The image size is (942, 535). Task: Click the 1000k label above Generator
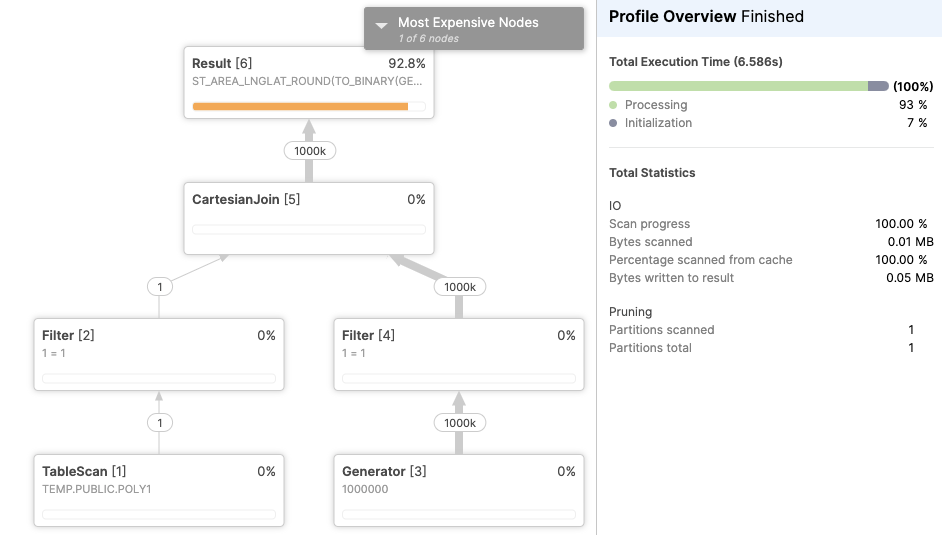(459, 423)
